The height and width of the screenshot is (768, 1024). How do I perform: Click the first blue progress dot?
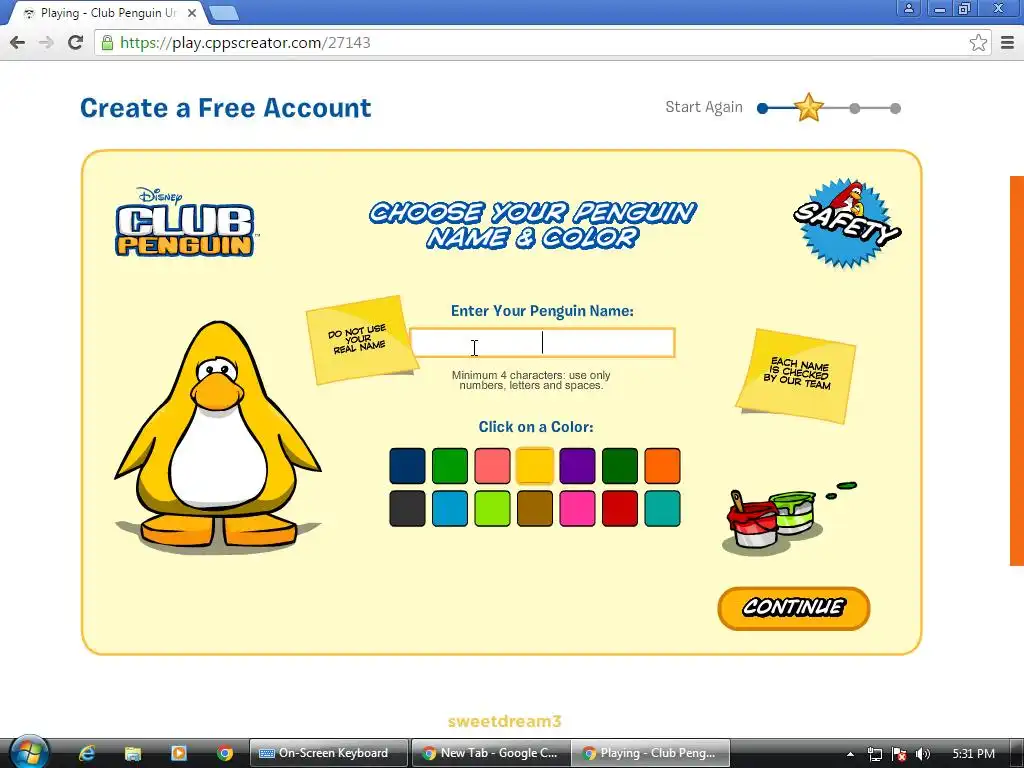[x=762, y=108]
